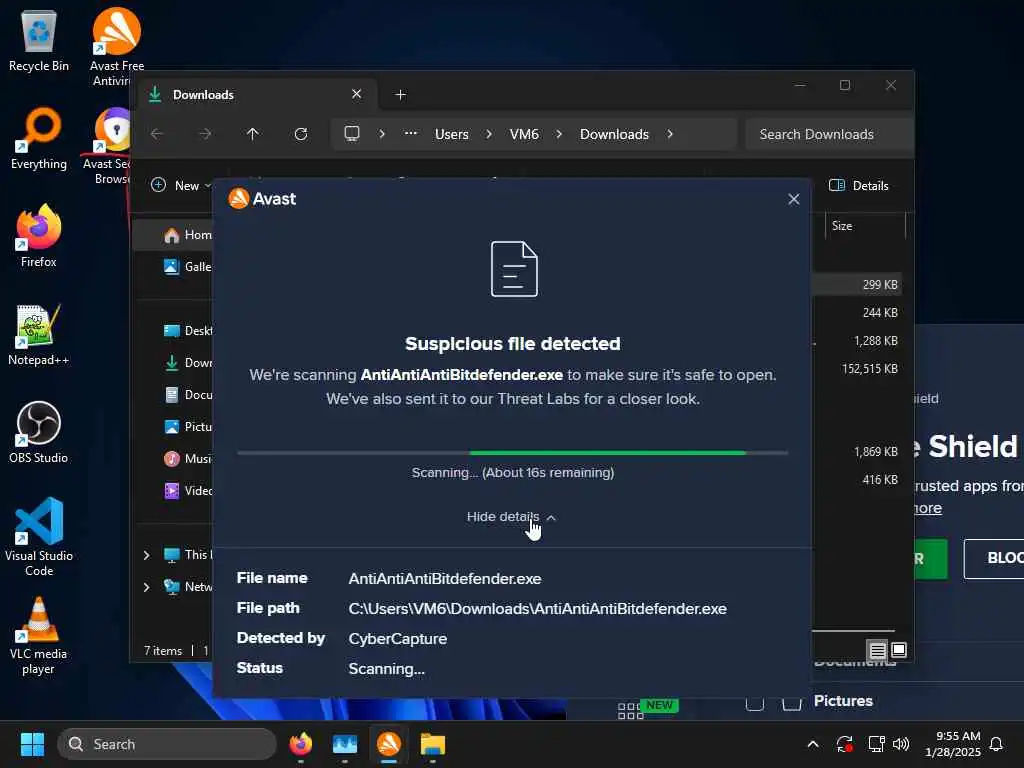Open VLC media player desktop shortcut
Screen dimensions: 1024x768
coord(39,635)
